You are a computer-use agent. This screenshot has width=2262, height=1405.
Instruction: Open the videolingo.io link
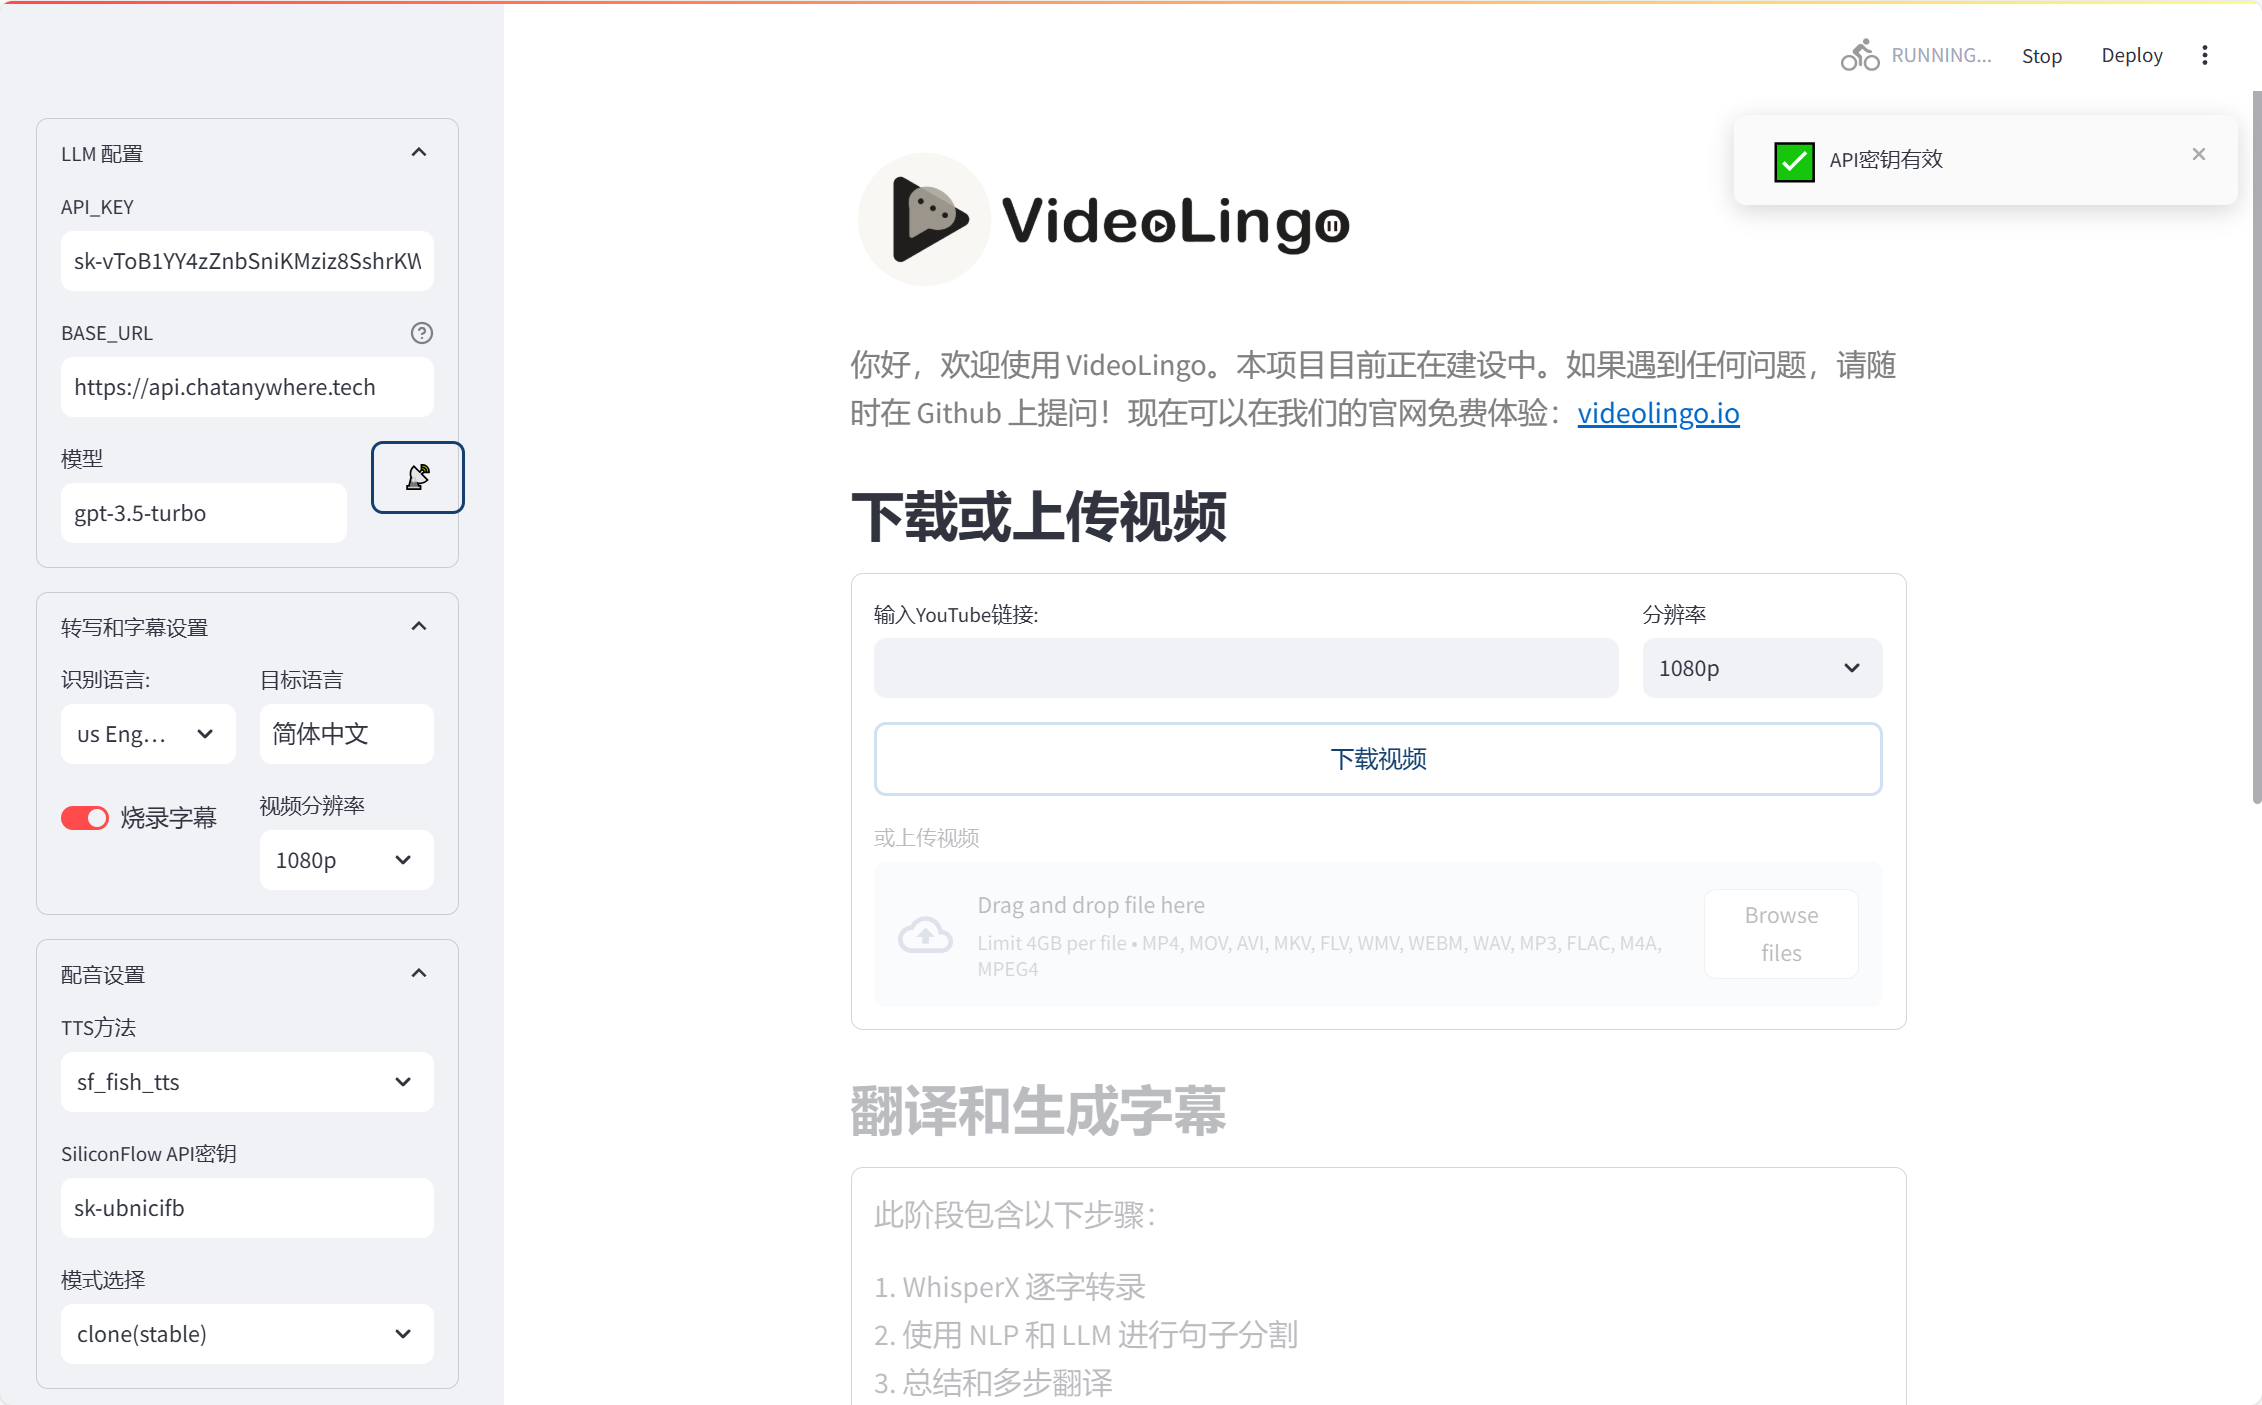click(1658, 413)
